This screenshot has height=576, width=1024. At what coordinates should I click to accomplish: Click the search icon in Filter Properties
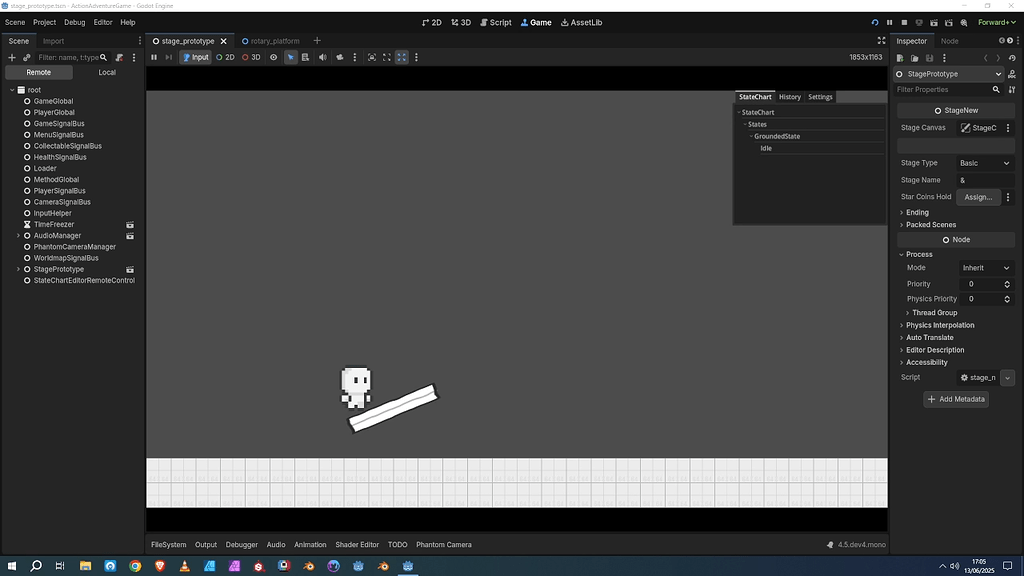click(x=997, y=89)
